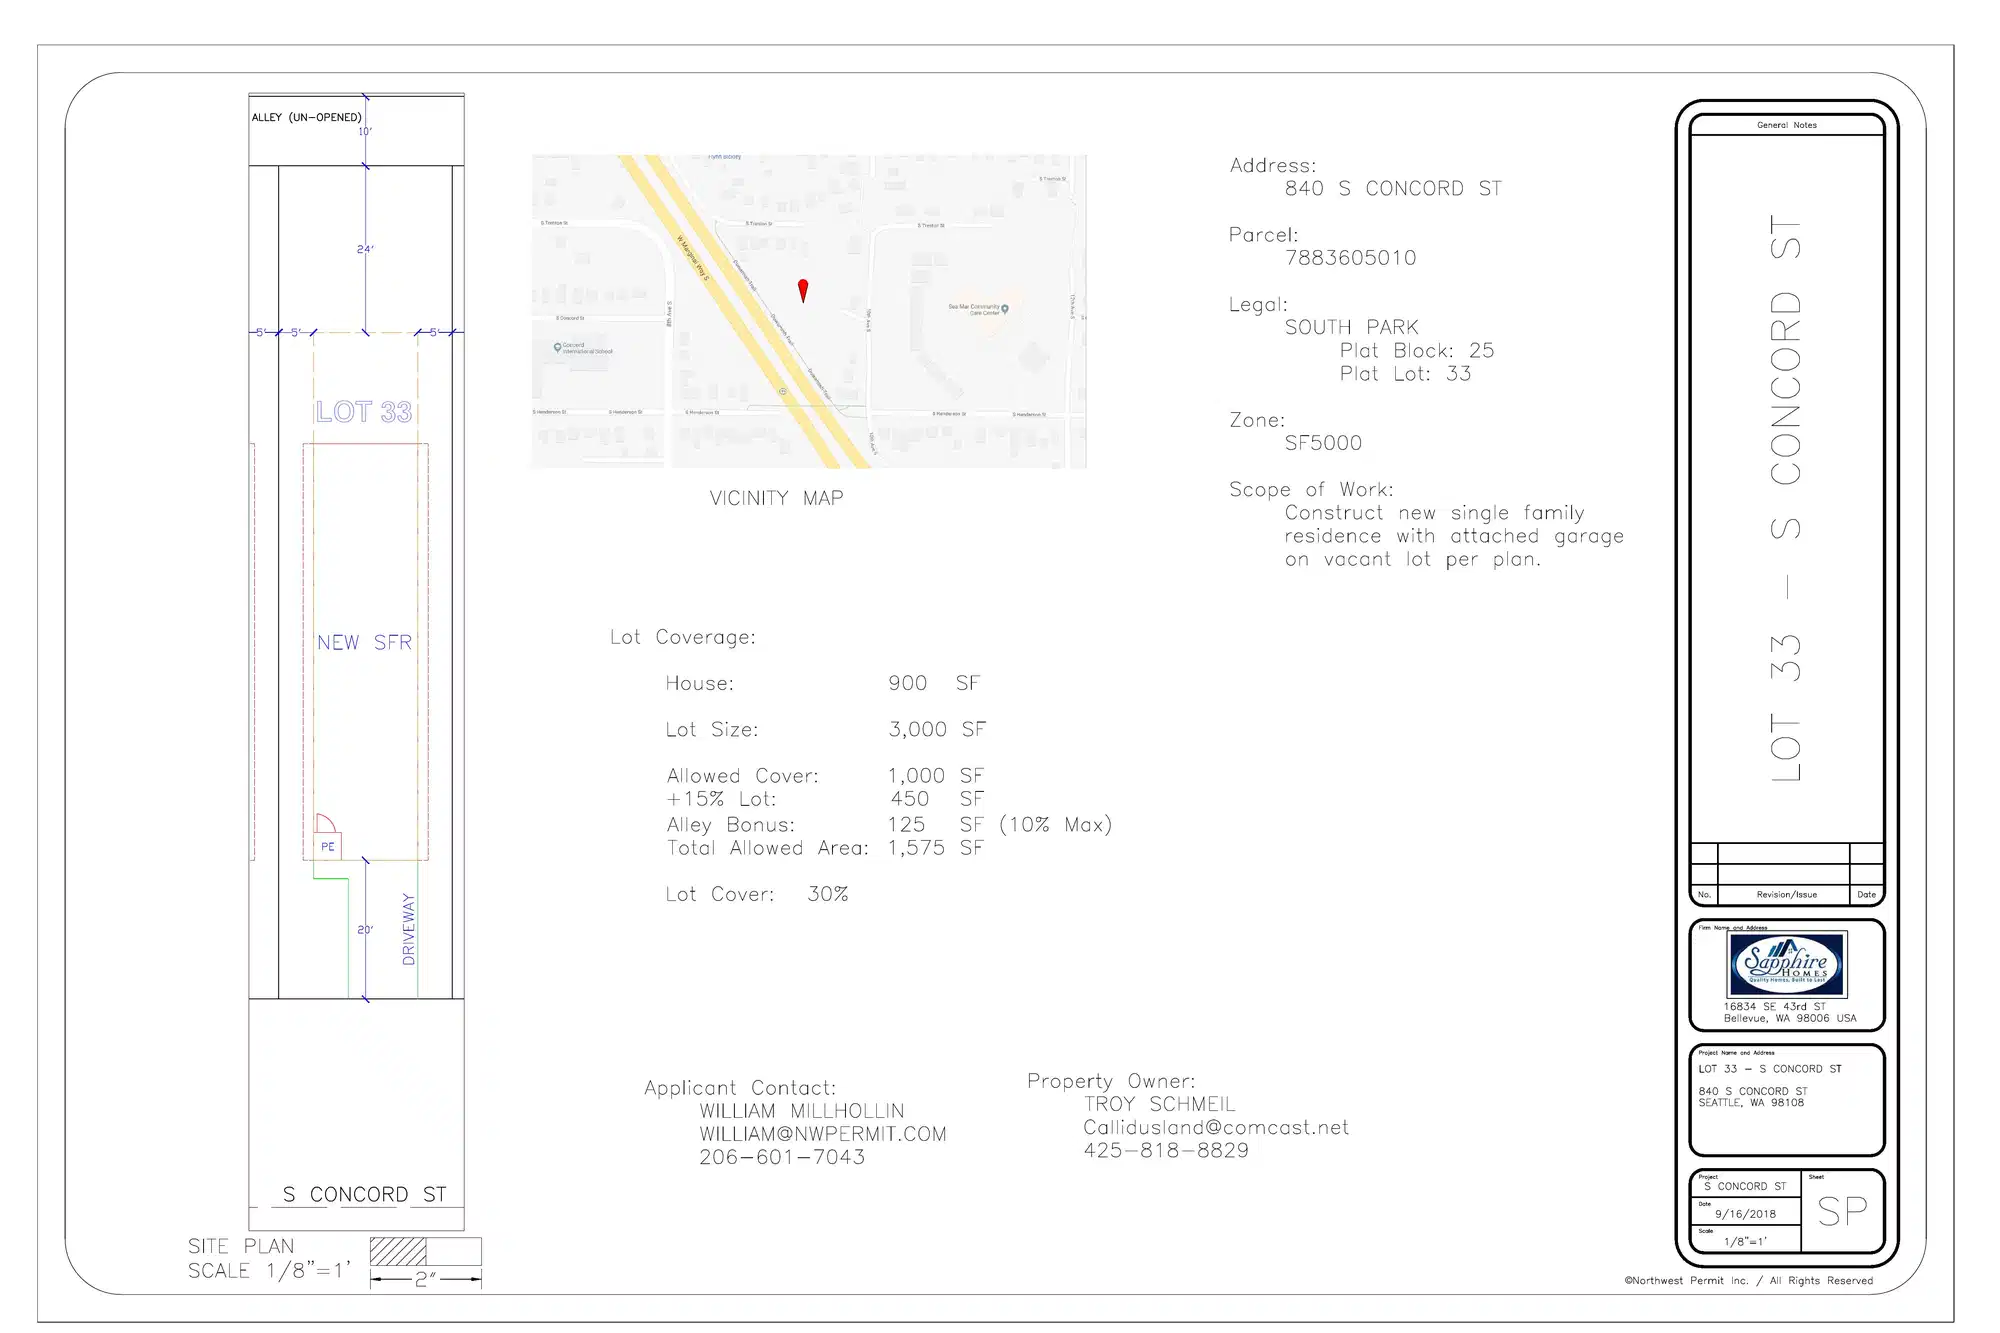Click email WILLIAM@NWPERMIT.COM
Screen dimensions: 2000x1333
click(x=823, y=1134)
